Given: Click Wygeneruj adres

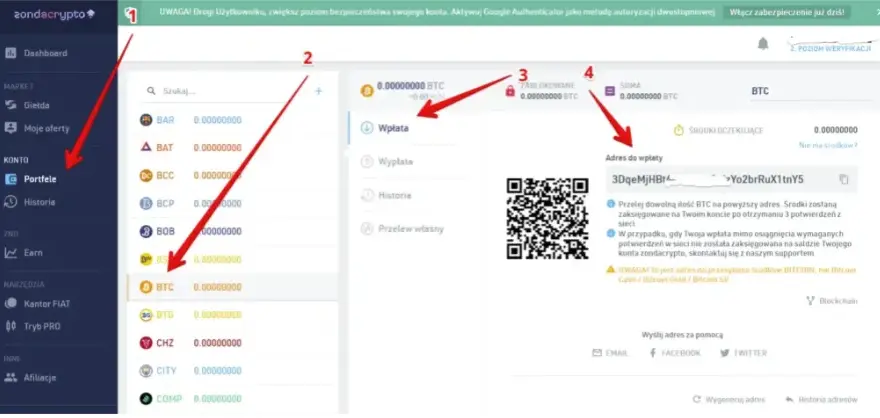Looking at the screenshot, I should pos(728,399).
